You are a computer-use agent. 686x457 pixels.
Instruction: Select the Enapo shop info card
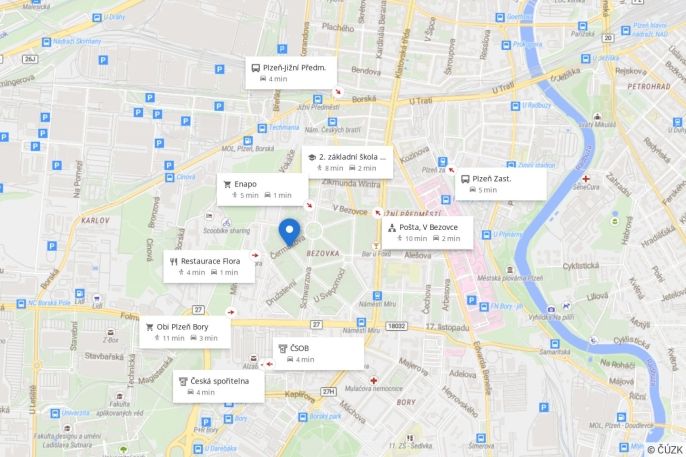262,189
